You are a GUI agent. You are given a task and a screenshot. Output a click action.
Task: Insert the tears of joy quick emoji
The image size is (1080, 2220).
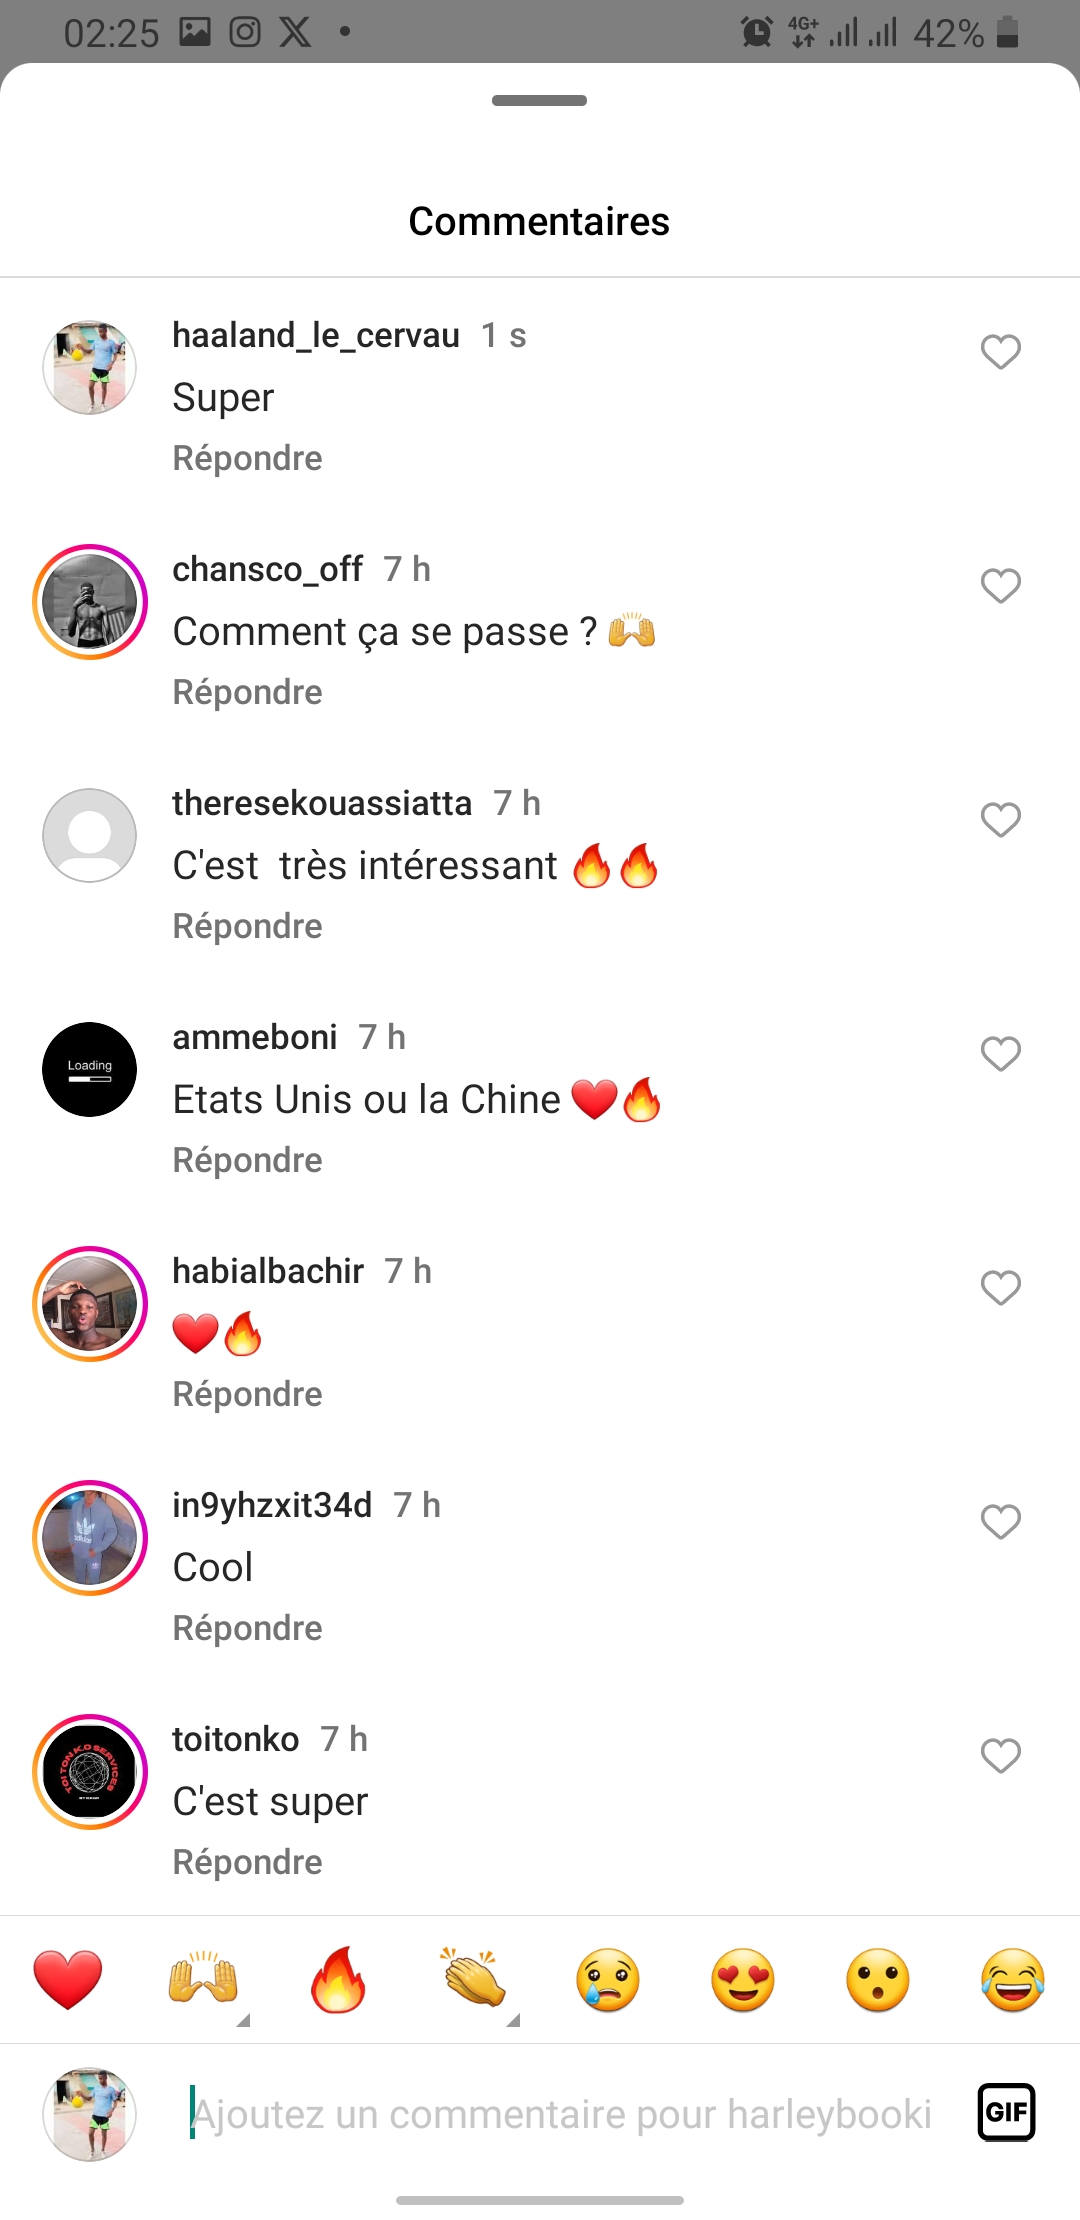(x=1013, y=1980)
